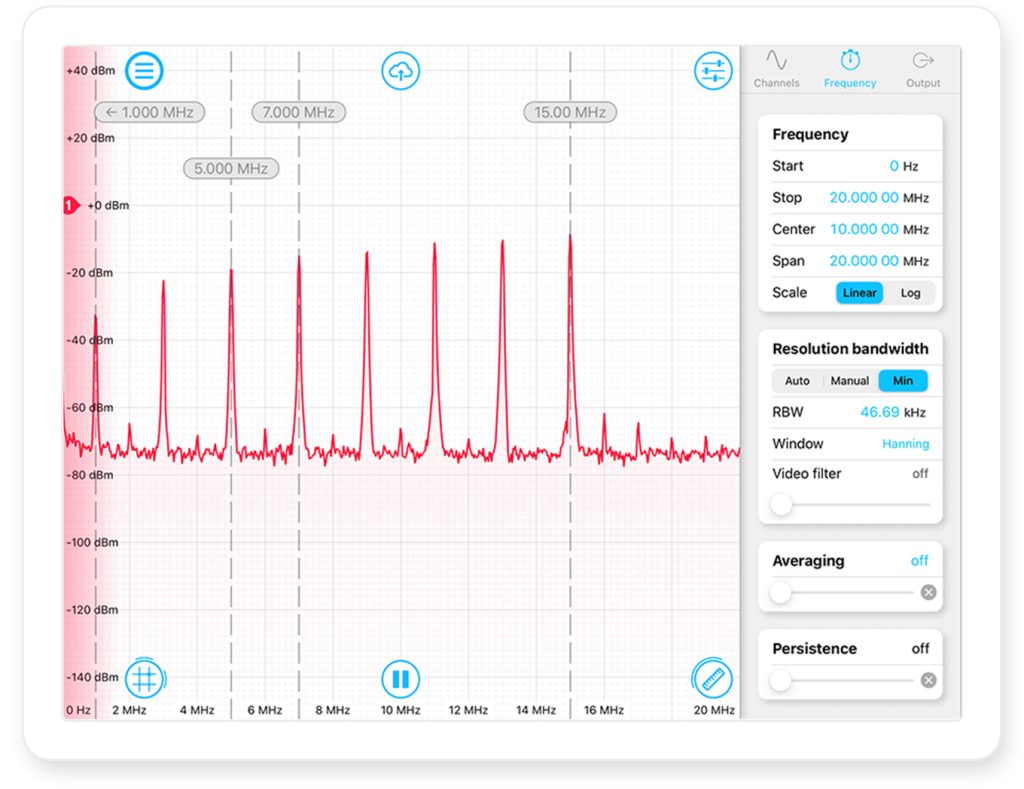Click the -140 dBm axis label

coord(92,677)
